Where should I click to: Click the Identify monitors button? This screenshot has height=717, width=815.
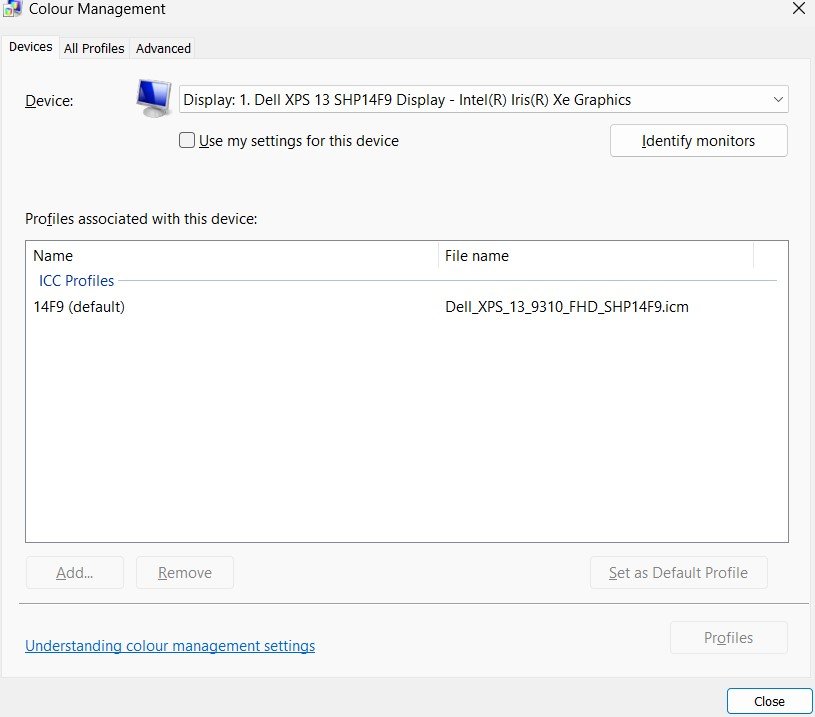click(699, 141)
